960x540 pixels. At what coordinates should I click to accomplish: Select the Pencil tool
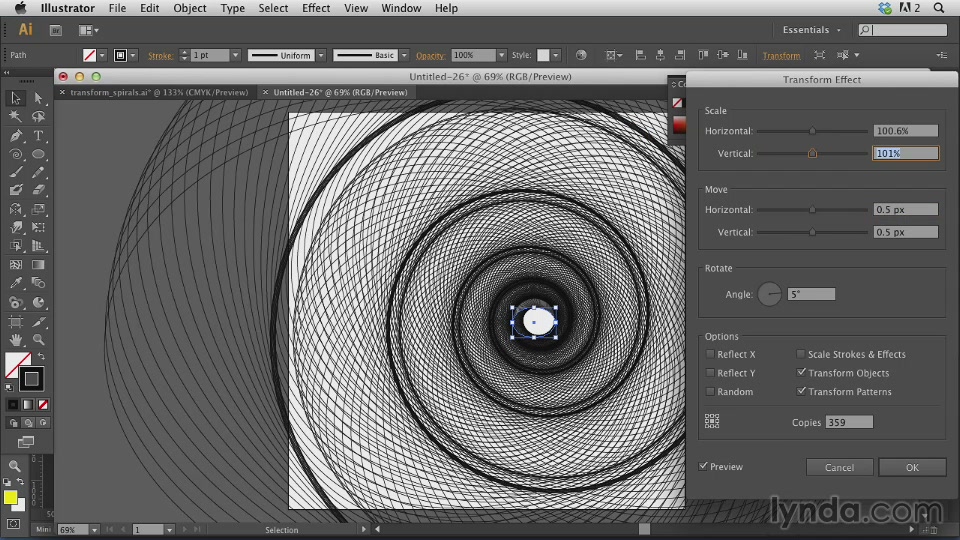coord(38,172)
